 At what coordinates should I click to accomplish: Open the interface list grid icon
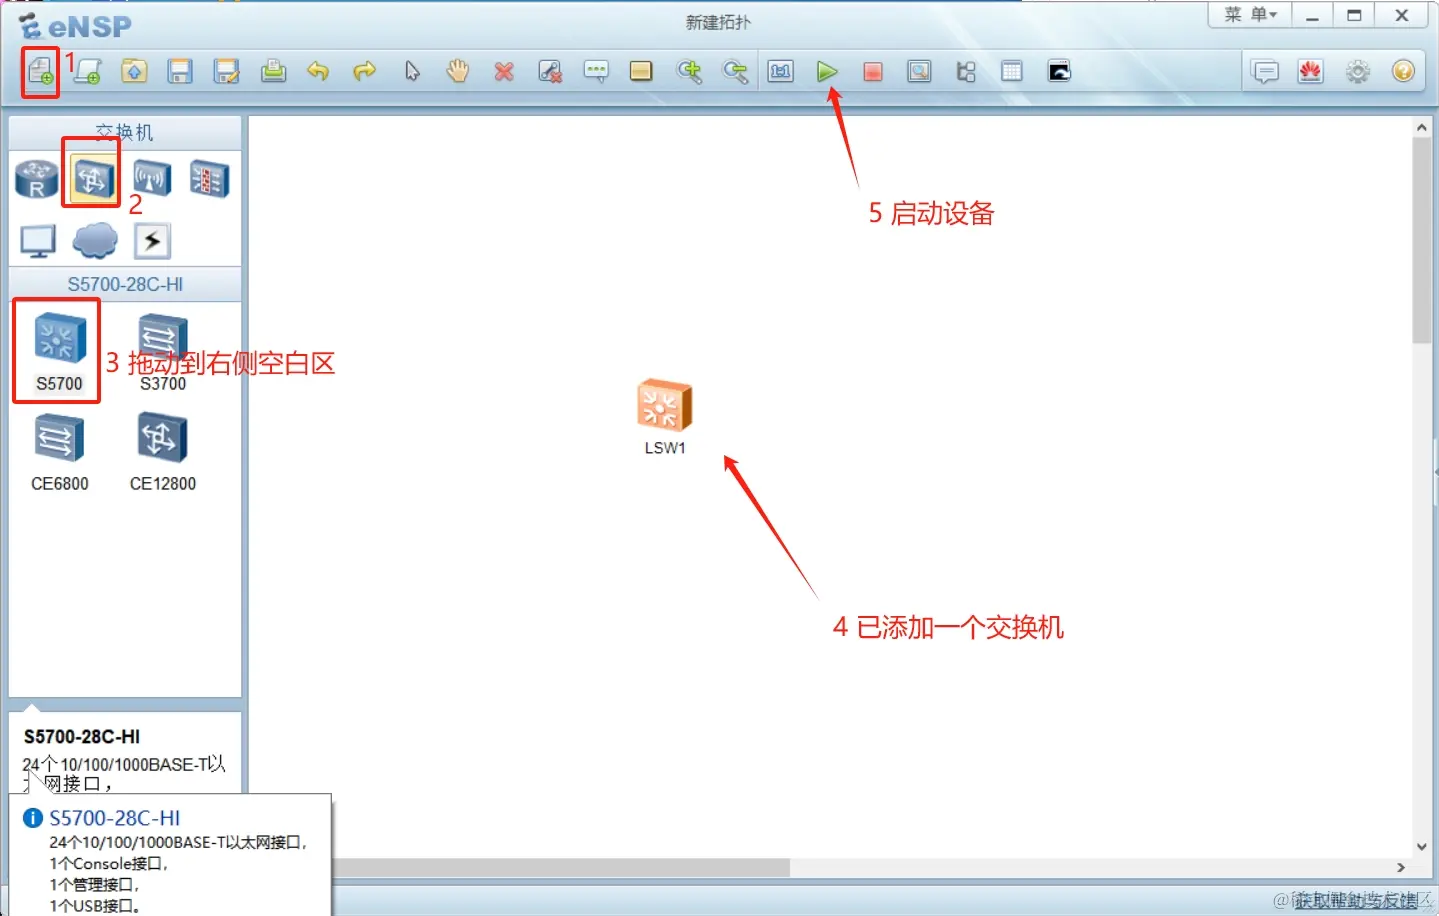point(1011,71)
